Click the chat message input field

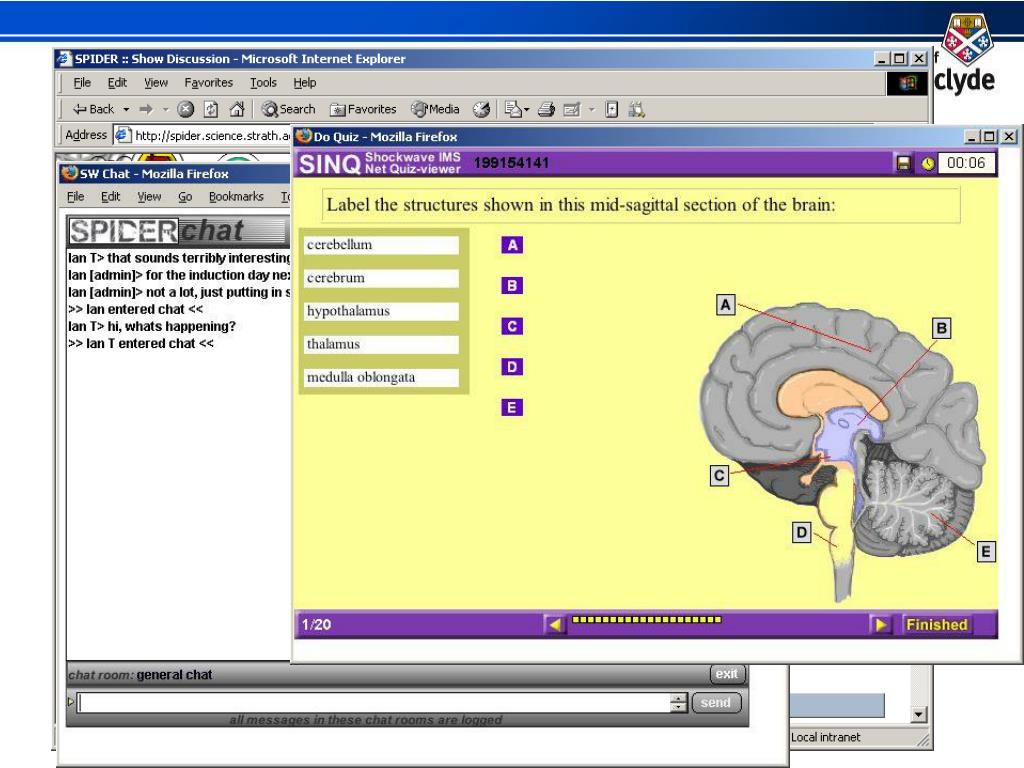point(374,703)
